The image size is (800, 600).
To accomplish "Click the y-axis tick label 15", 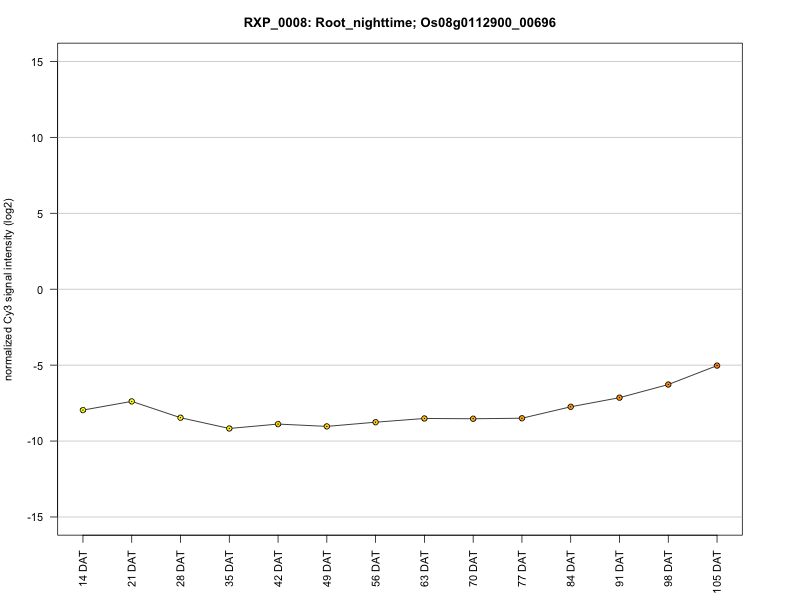I will click(37, 62).
